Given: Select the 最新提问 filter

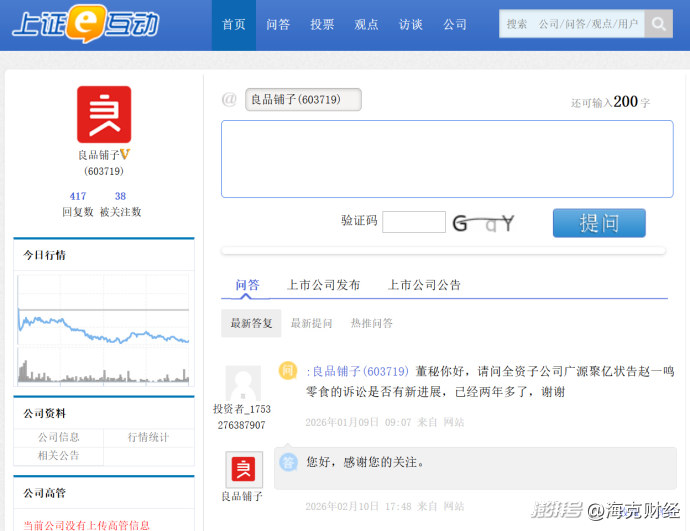Looking at the screenshot, I should click(x=312, y=323).
